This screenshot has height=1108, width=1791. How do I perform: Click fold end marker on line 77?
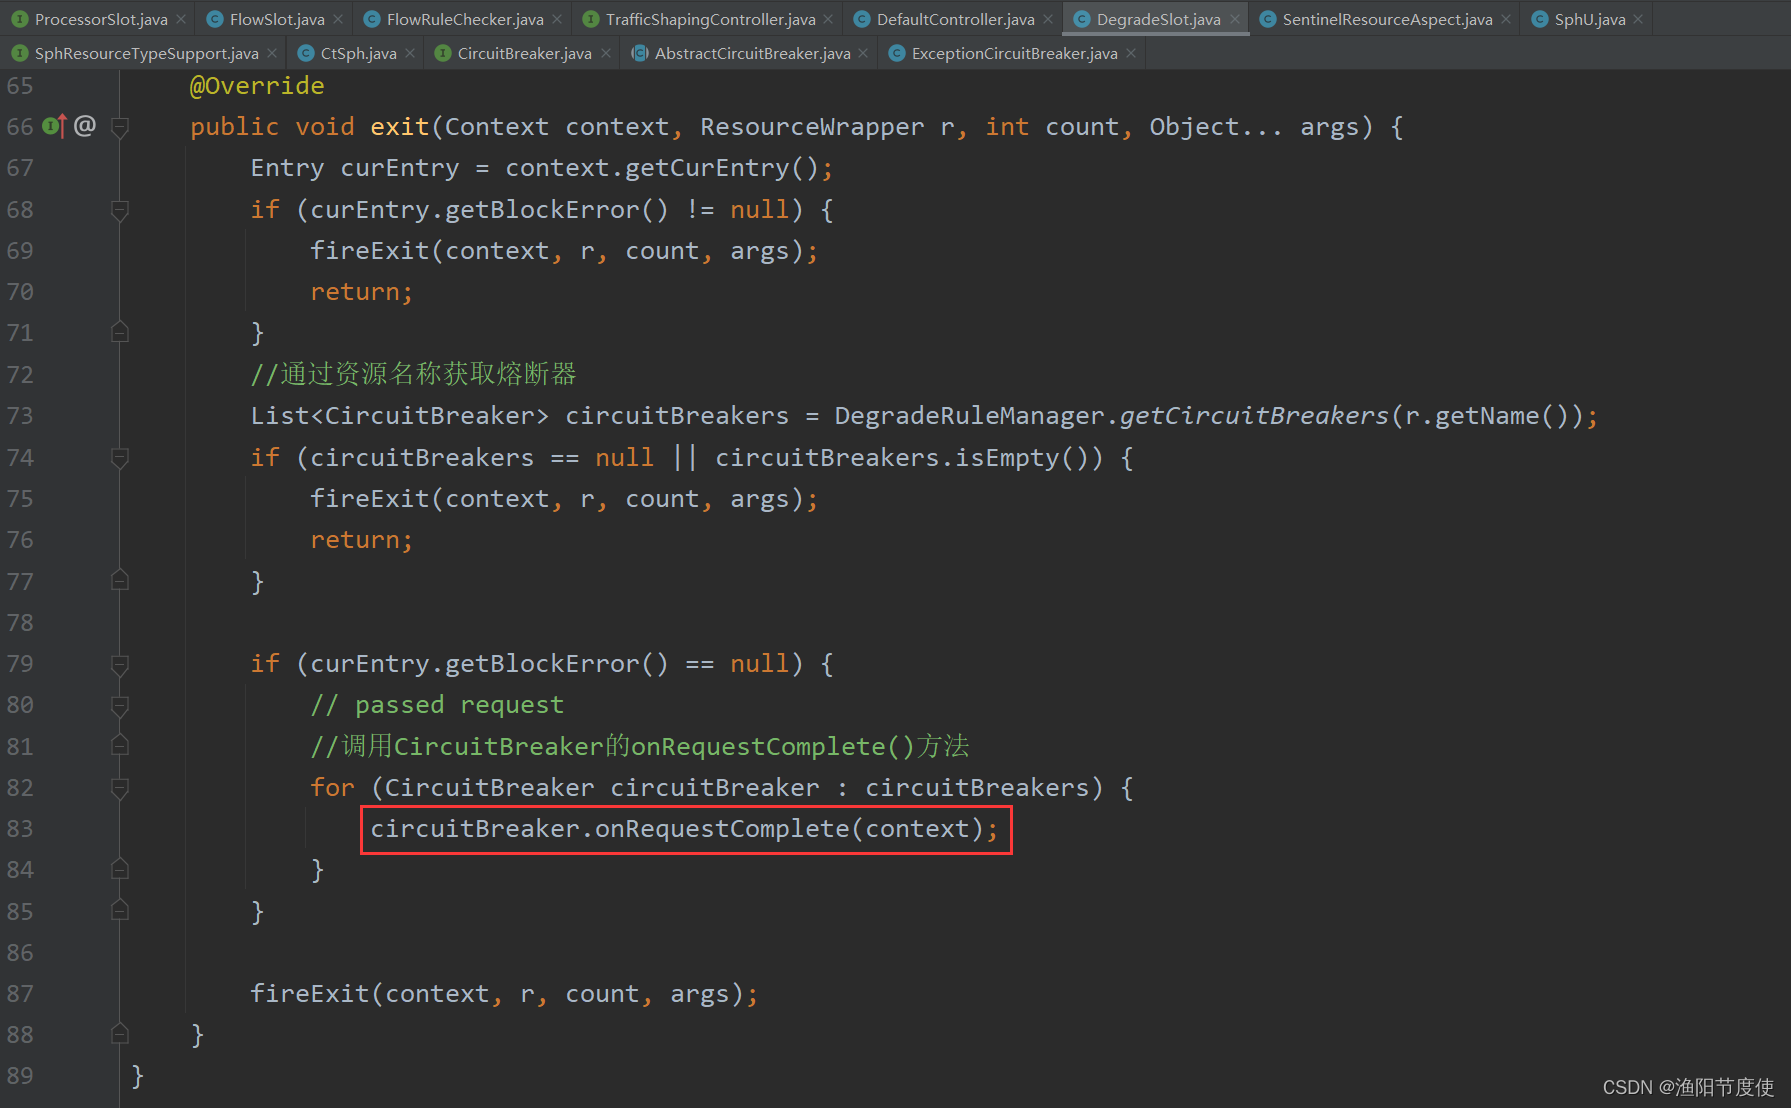(x=120, y=581)
